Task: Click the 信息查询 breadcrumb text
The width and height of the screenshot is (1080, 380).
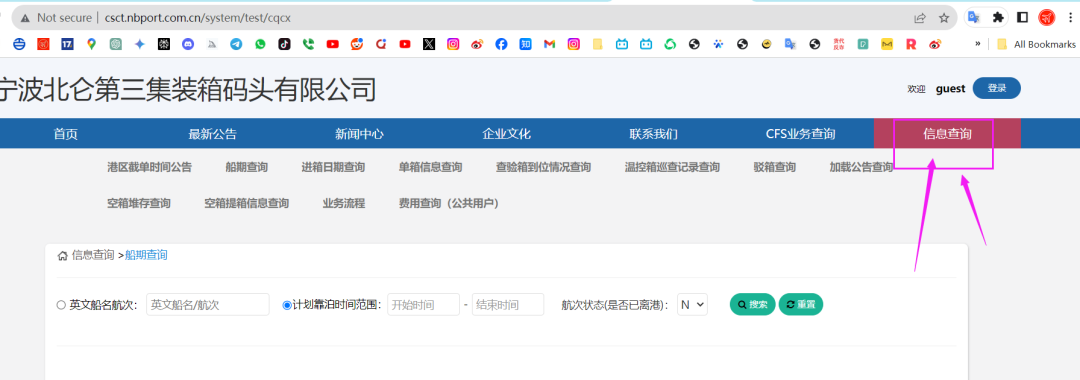Action: tap(93, 255)
